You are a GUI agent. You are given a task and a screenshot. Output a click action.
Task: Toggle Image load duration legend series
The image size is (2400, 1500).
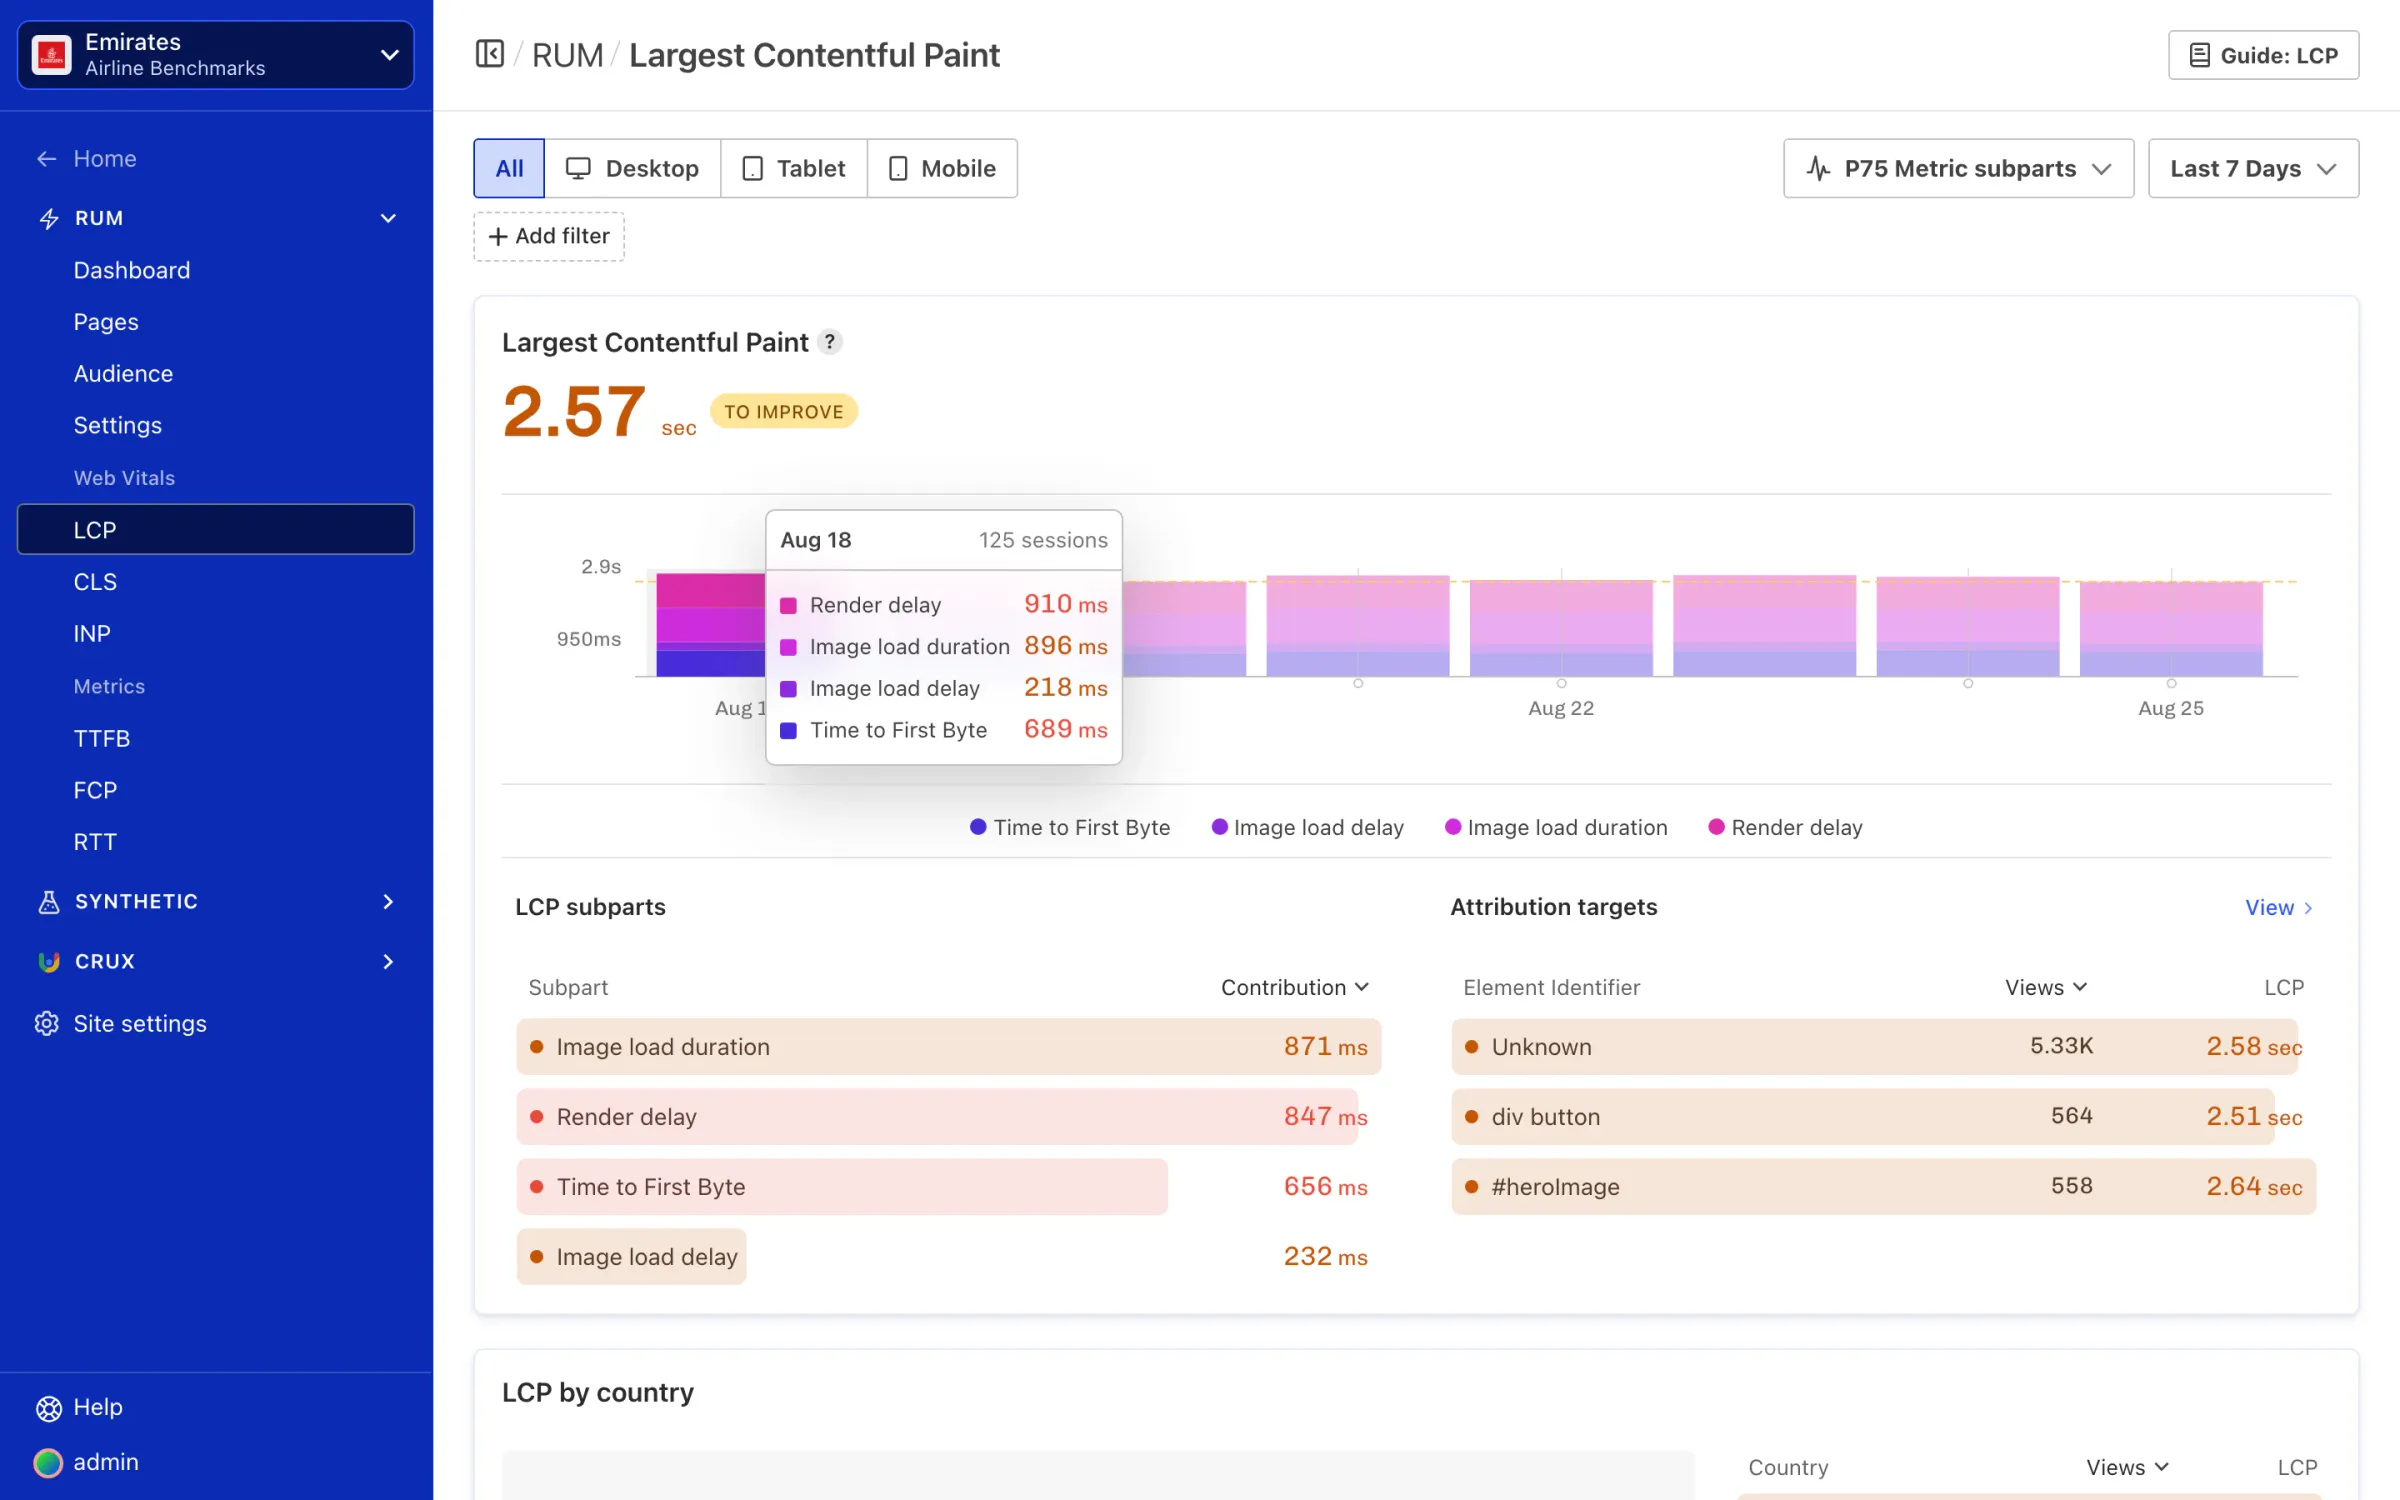1557,827
